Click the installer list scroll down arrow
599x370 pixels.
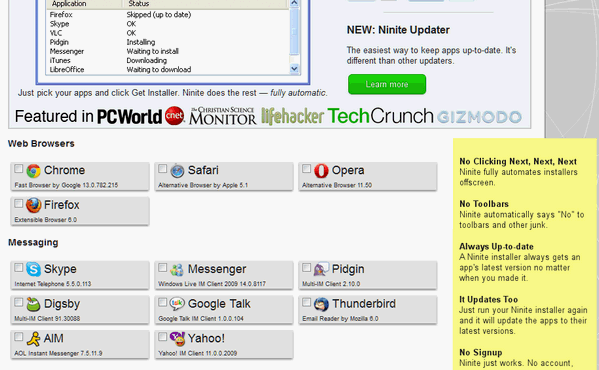[x=294, y=69]
